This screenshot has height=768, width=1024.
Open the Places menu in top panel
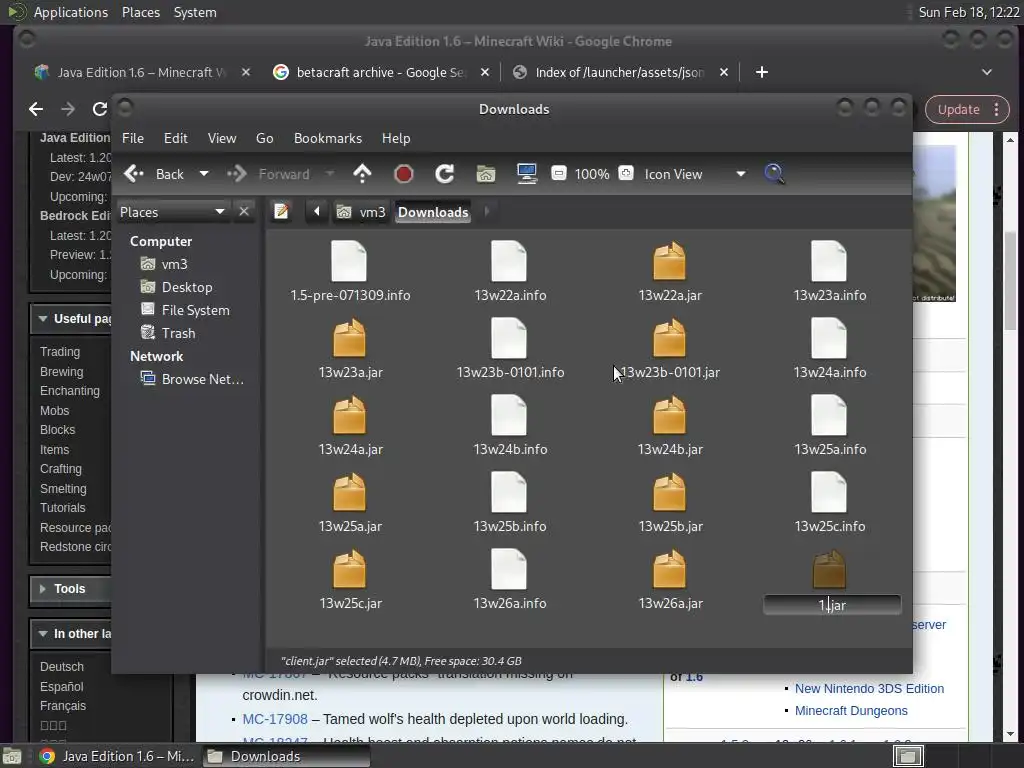pyautogui.click(x=140, y=12)
